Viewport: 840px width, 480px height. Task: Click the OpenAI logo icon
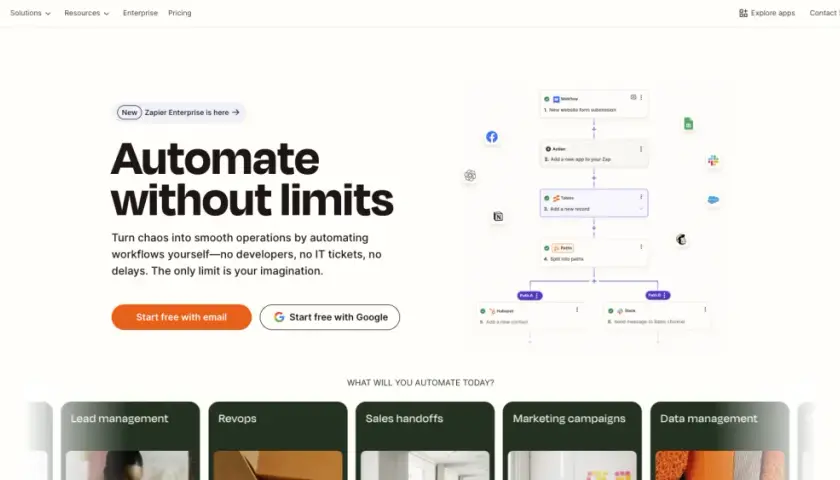click(470, 175)
